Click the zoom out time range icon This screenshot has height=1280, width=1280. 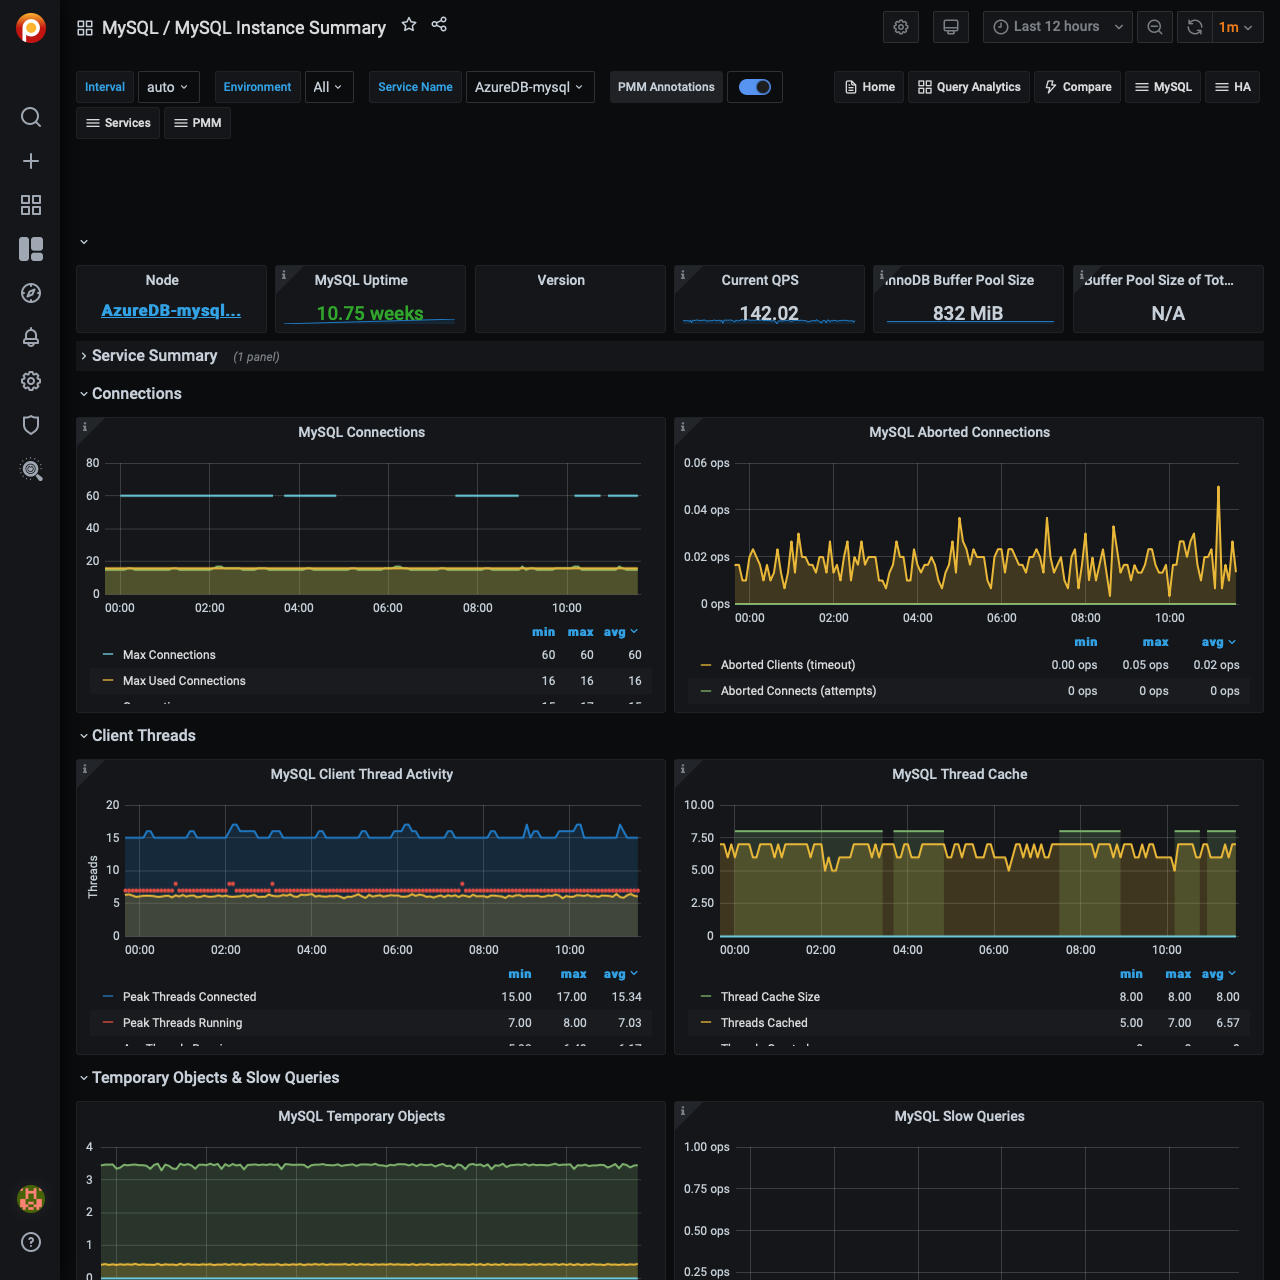pos(1155,27)
